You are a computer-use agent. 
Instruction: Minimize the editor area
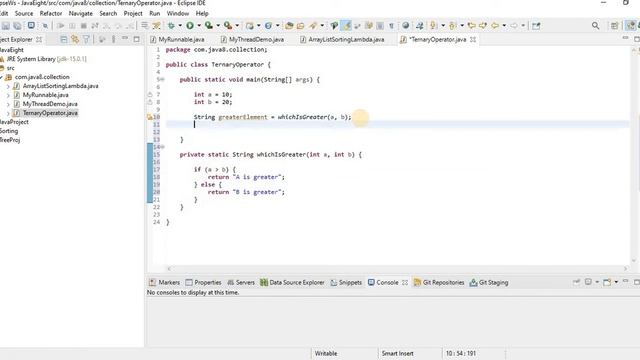pos(625,38)
